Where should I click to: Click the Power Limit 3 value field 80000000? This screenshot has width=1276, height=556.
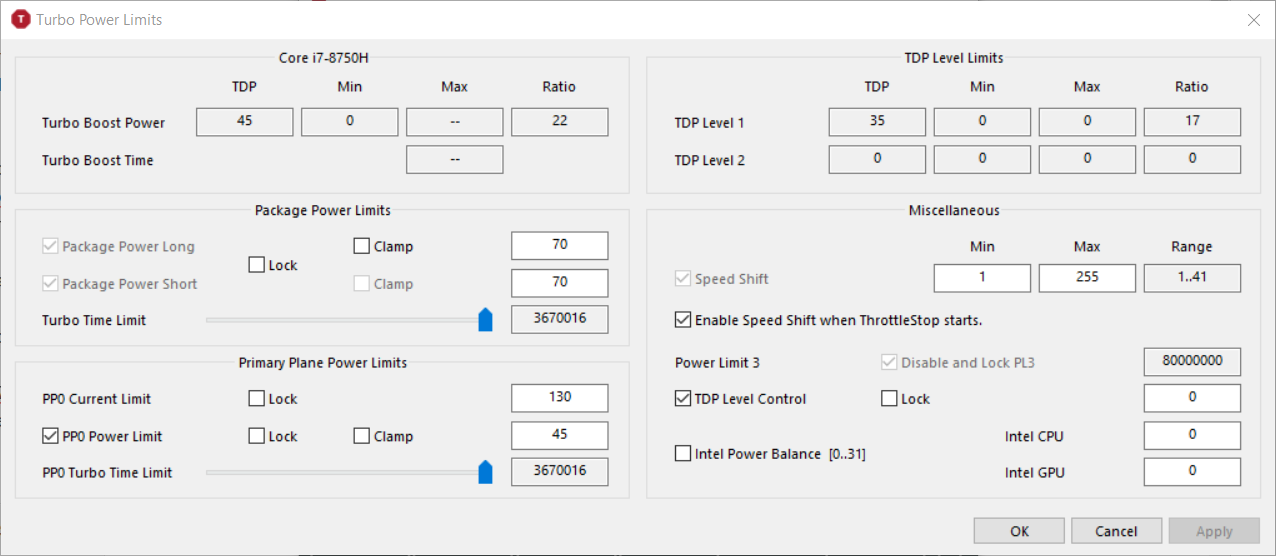1192,361
